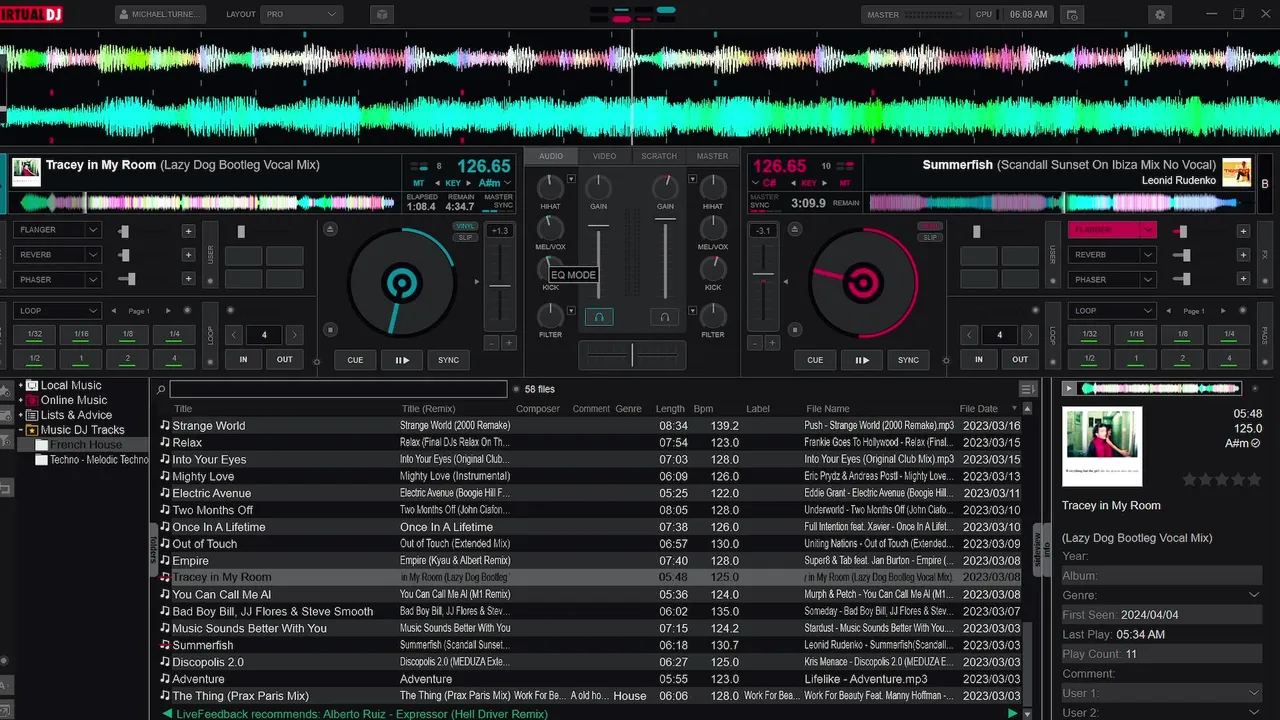
Task: Toggle left deck headphone cue (PFL)
Action: click(599, 317)
